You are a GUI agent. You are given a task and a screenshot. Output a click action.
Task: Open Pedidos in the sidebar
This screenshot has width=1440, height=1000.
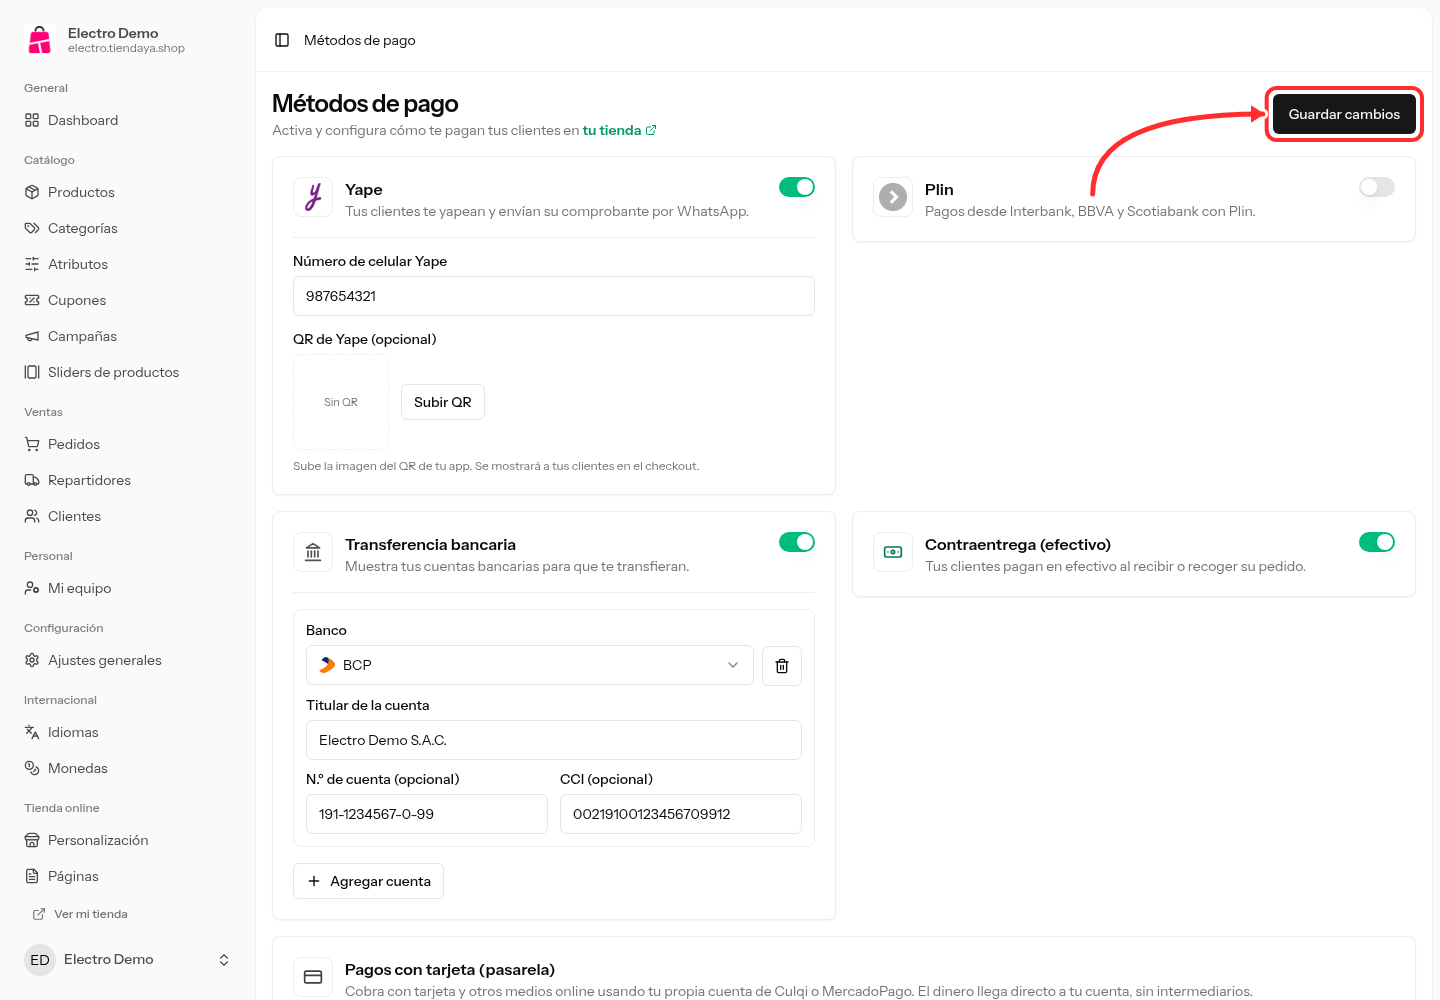click(x=128, y=444)
